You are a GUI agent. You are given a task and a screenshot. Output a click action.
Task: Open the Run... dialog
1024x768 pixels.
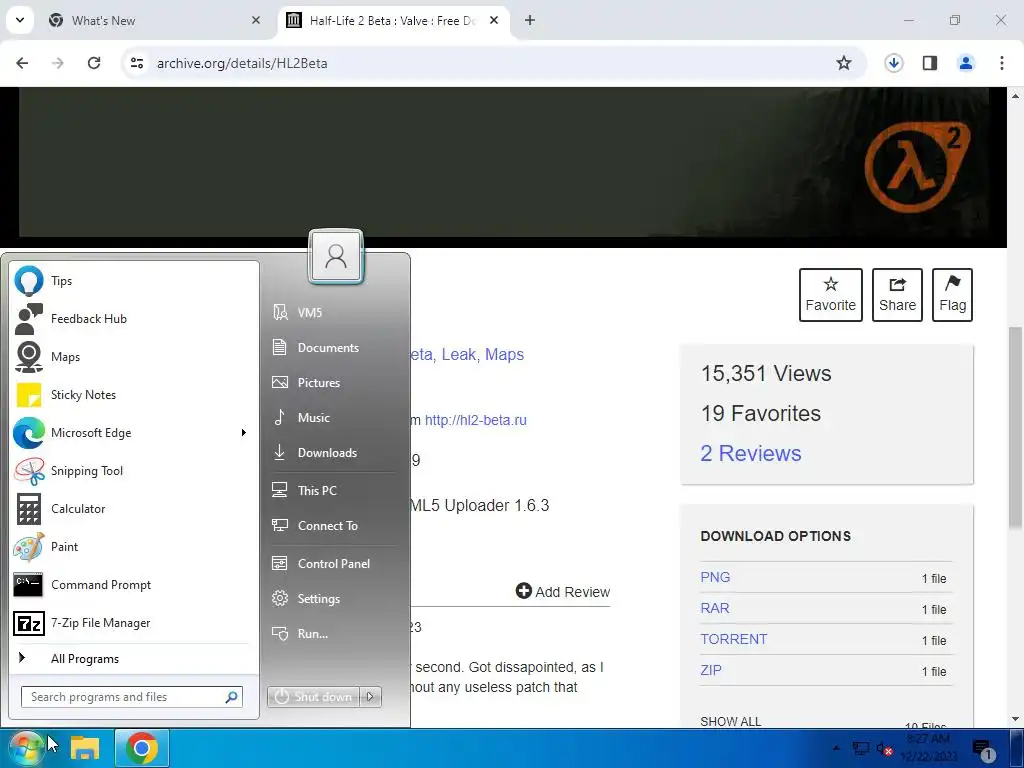[x=333, y=633]
